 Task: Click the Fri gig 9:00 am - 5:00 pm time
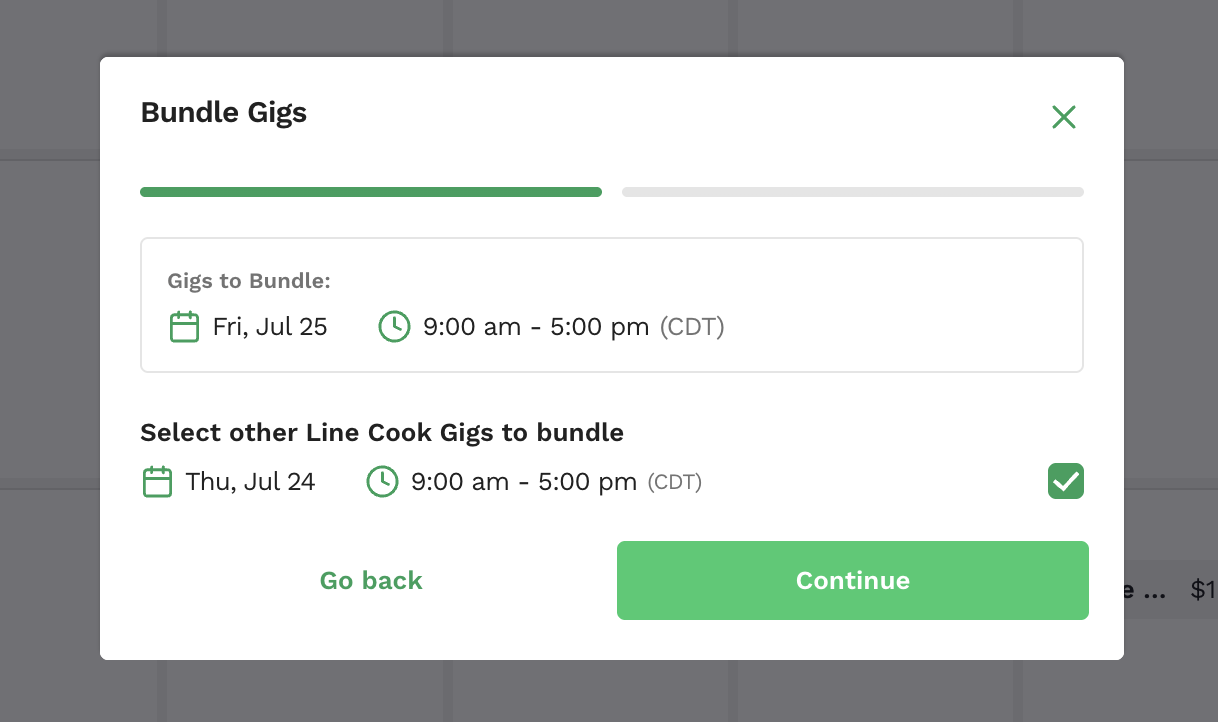point(536,327)
